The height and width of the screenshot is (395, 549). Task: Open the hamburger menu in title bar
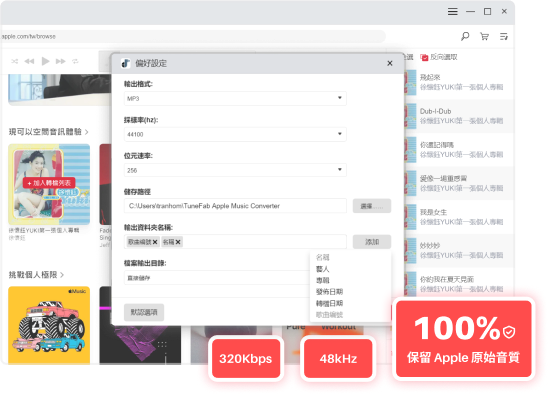pos(452,12)
